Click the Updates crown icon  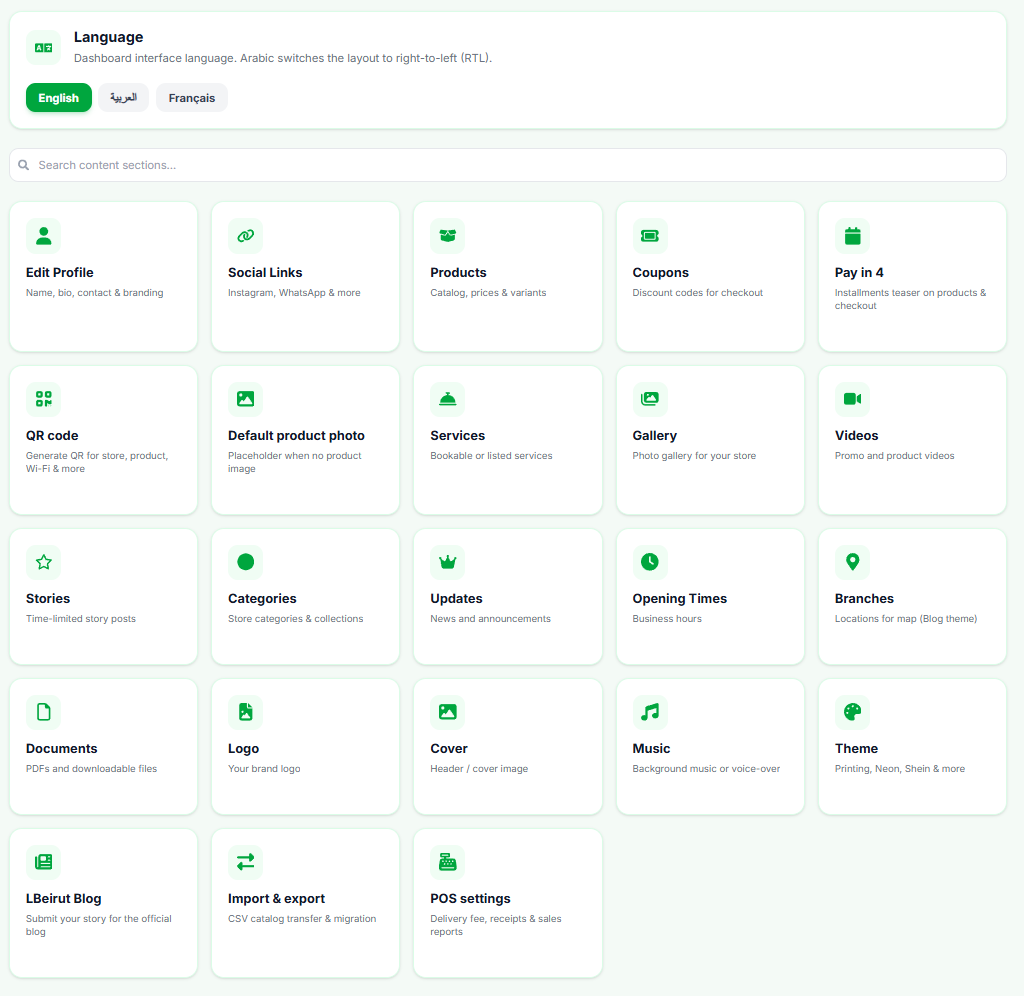[x=448, y=562]
